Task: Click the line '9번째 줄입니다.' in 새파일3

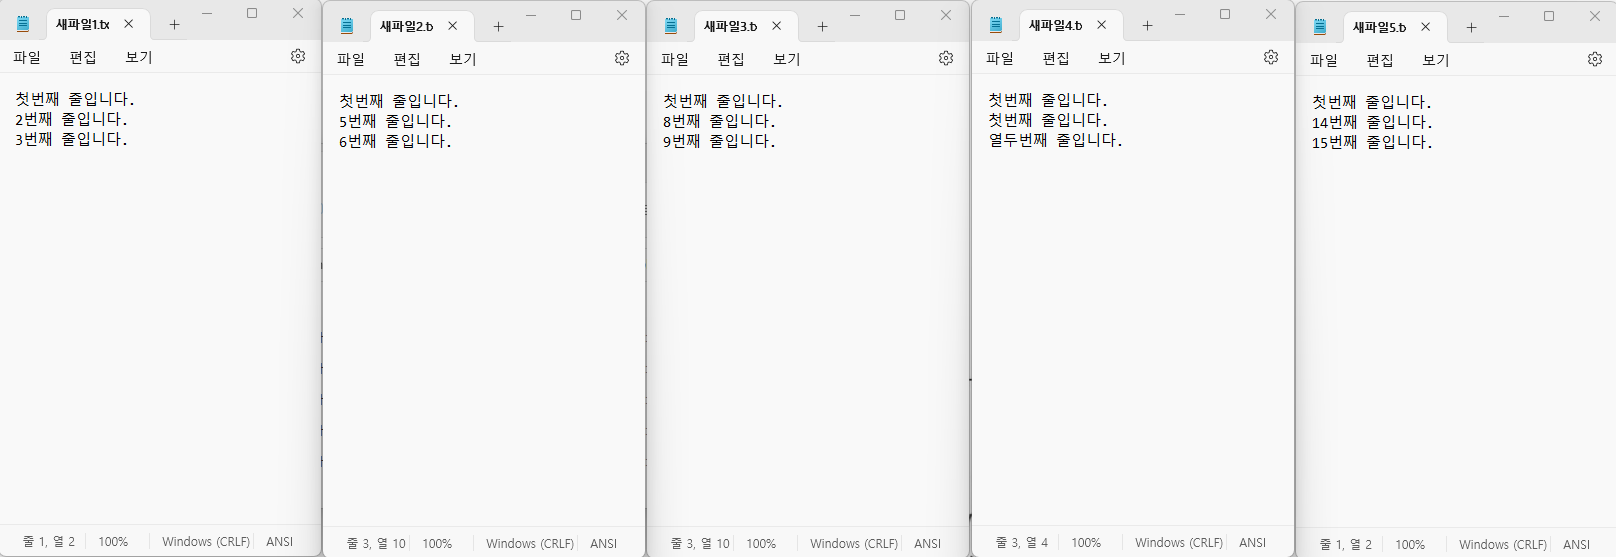Action: [719, 141]
